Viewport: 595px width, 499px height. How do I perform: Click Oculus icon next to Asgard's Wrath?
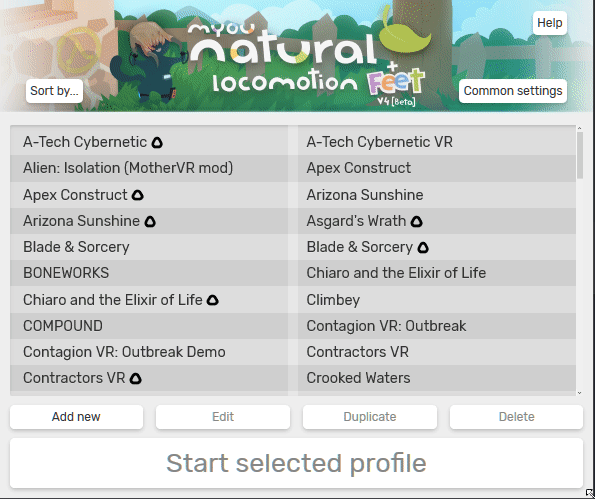[417, 221]
